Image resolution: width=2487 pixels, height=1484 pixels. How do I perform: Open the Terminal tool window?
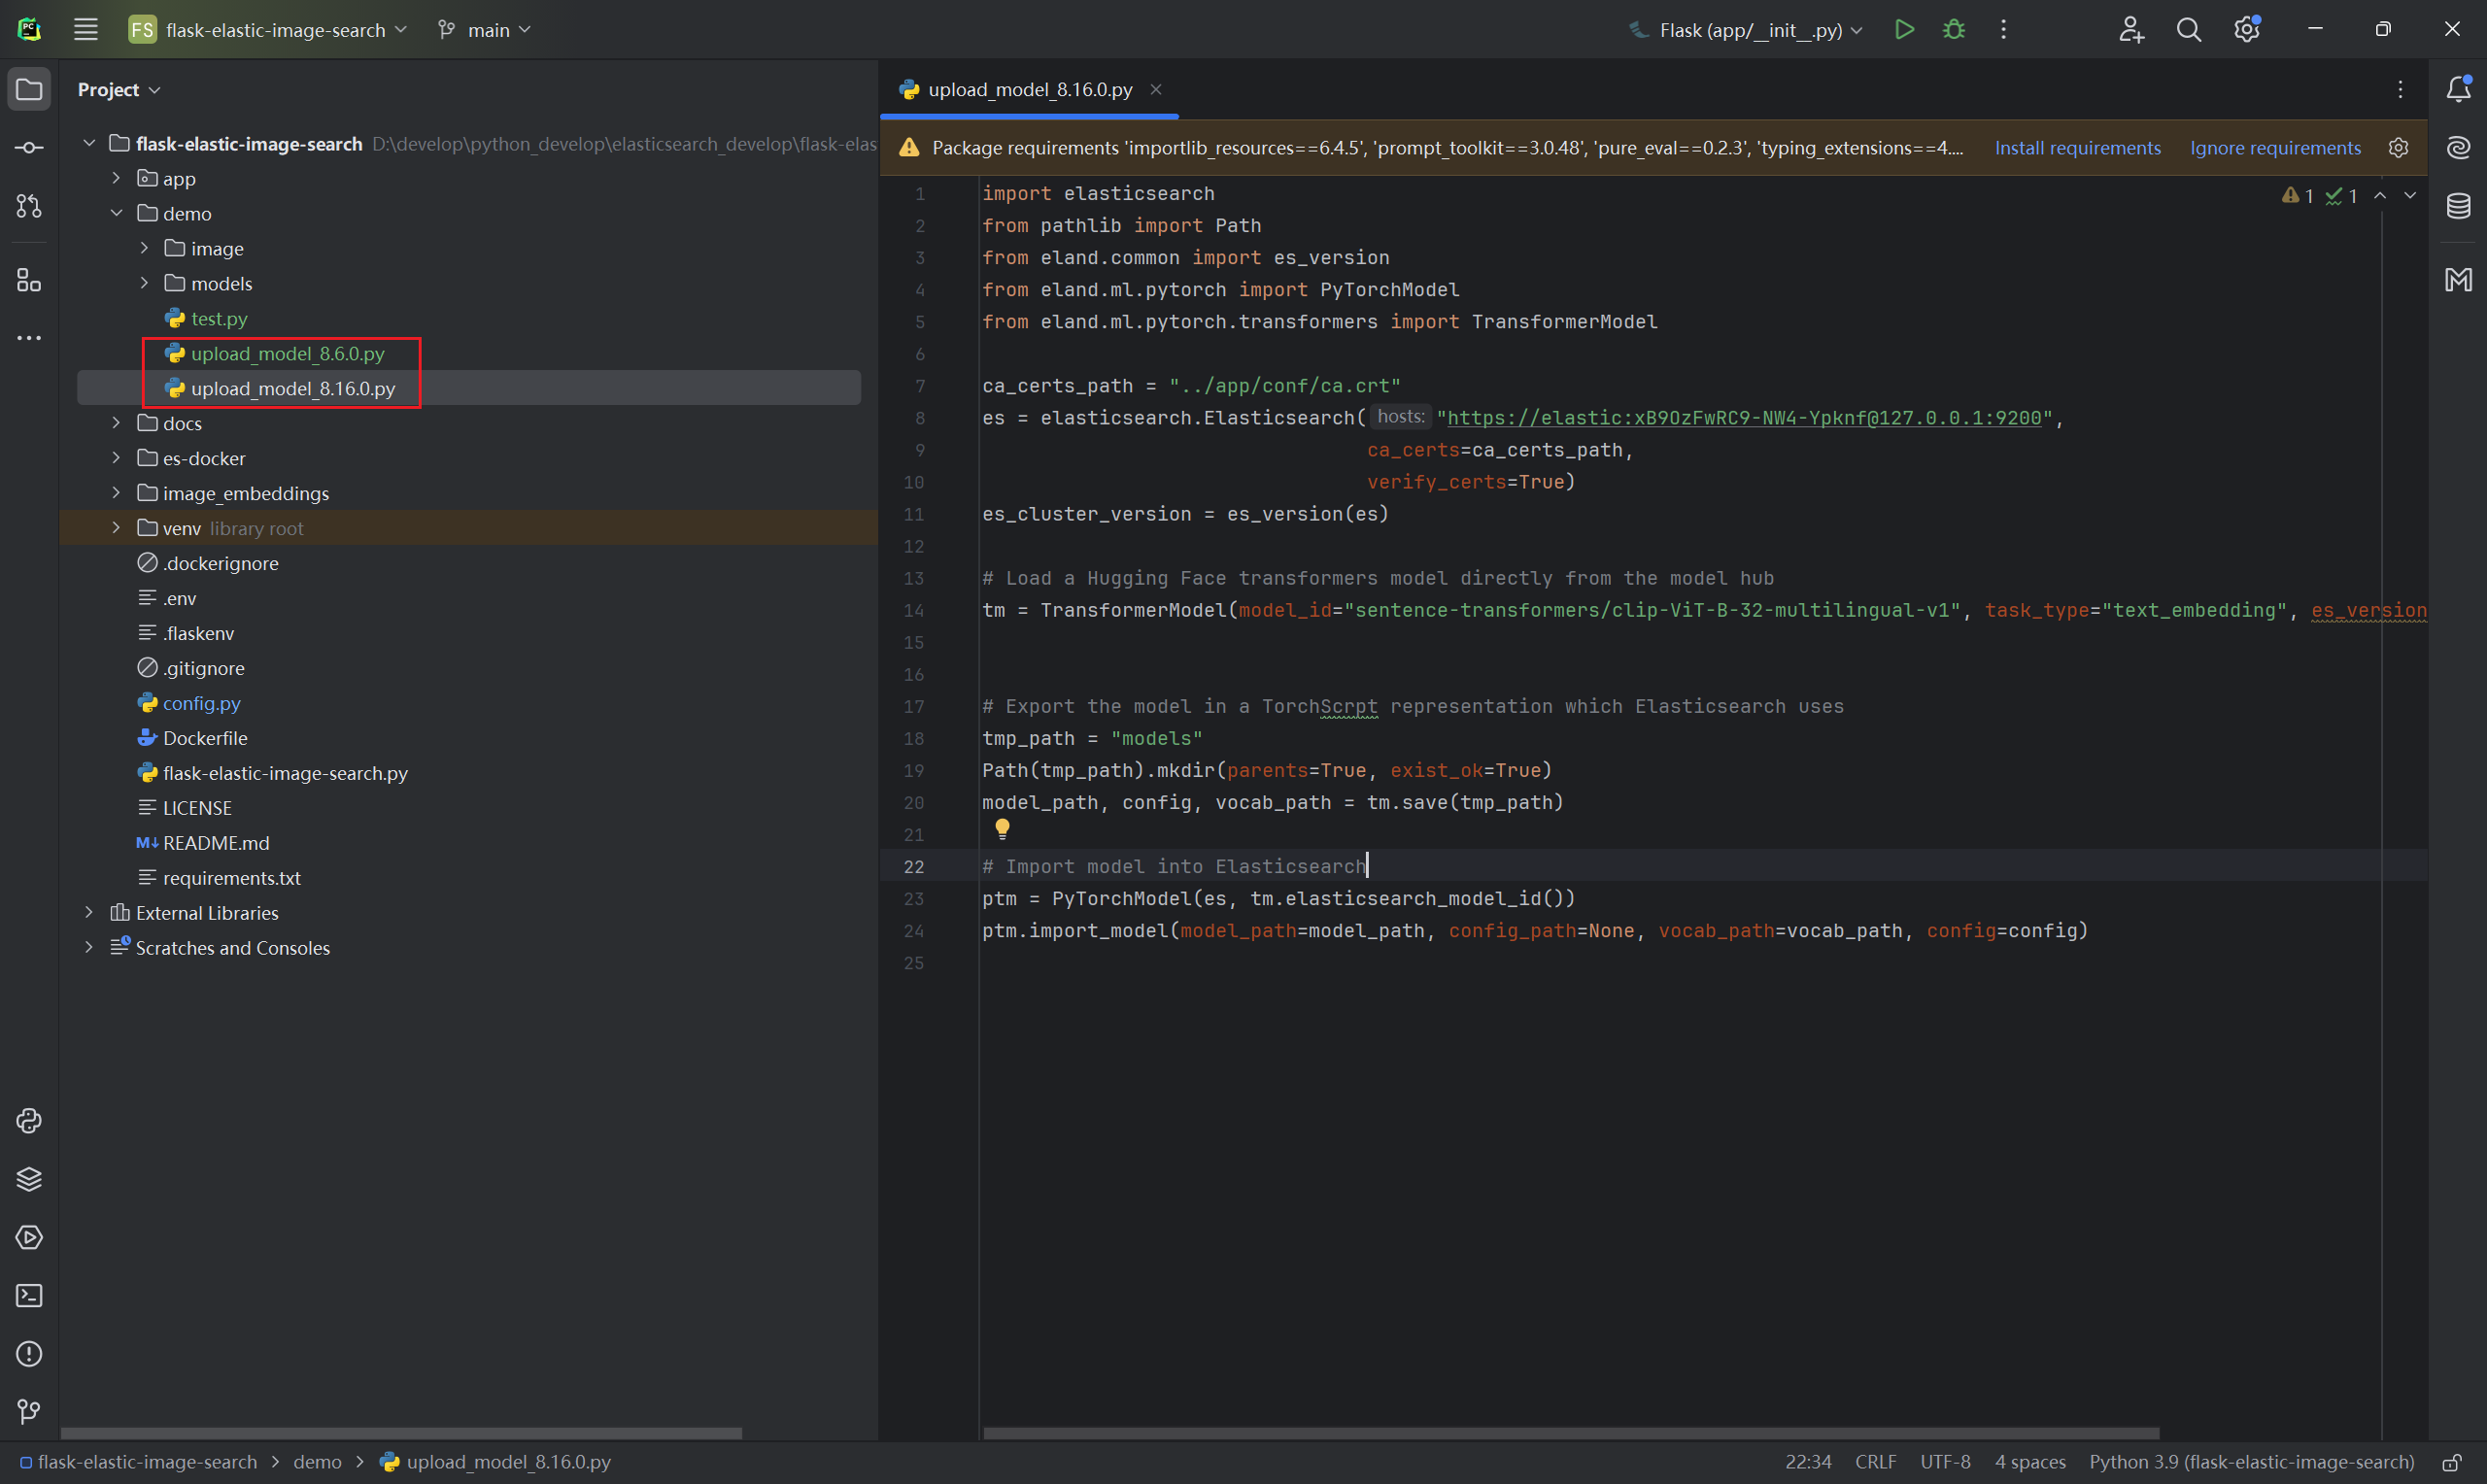click(29, 1296)
